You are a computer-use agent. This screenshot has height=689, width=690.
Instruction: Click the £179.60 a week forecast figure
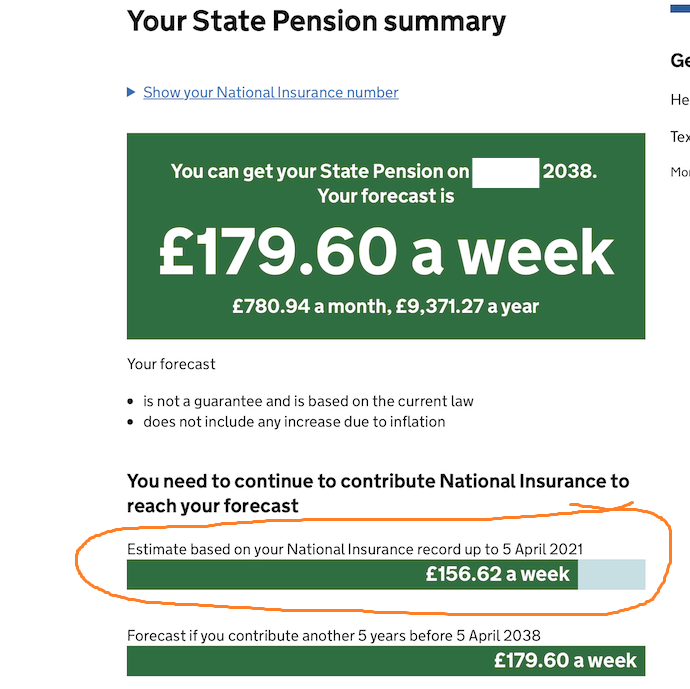(x=385, y=253)
